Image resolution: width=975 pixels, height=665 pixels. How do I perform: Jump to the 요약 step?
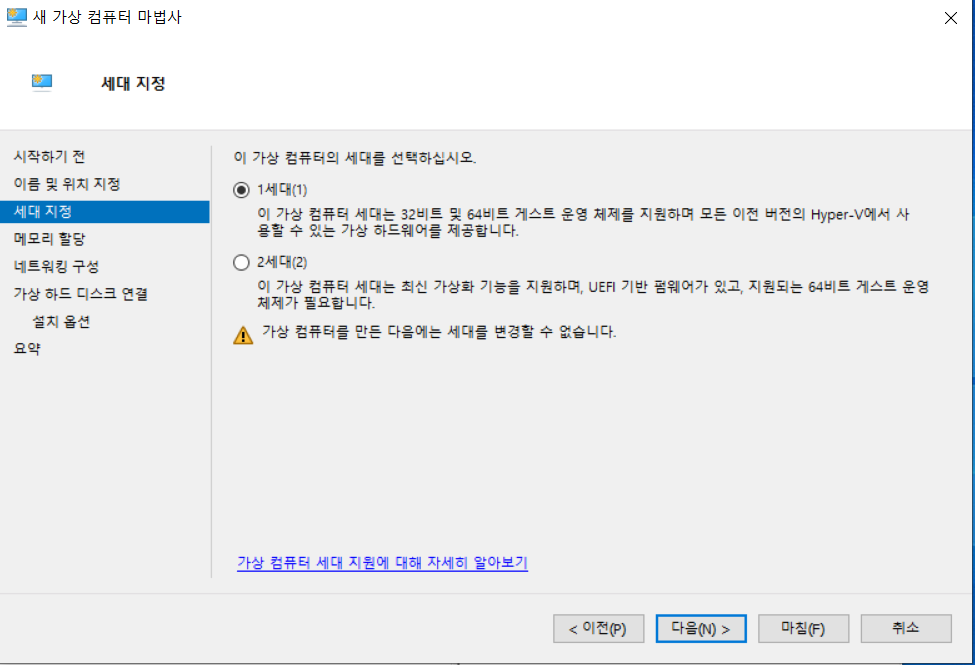point(27,348)
